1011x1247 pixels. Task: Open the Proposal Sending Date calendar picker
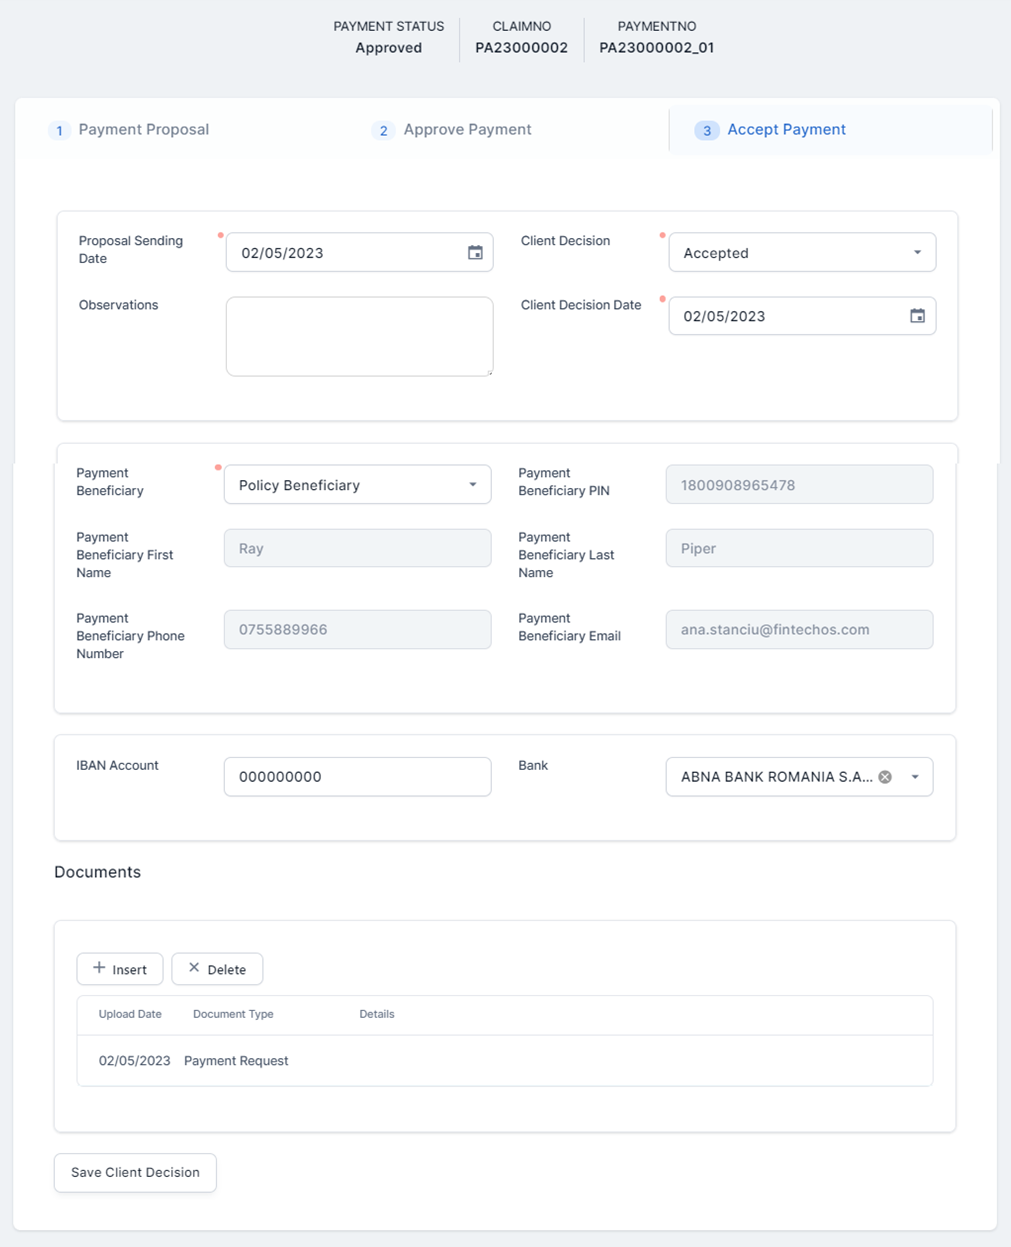coord(475,253)
